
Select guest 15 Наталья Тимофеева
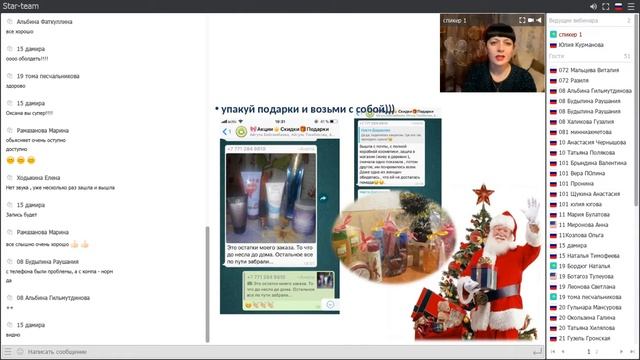point(589,256)
